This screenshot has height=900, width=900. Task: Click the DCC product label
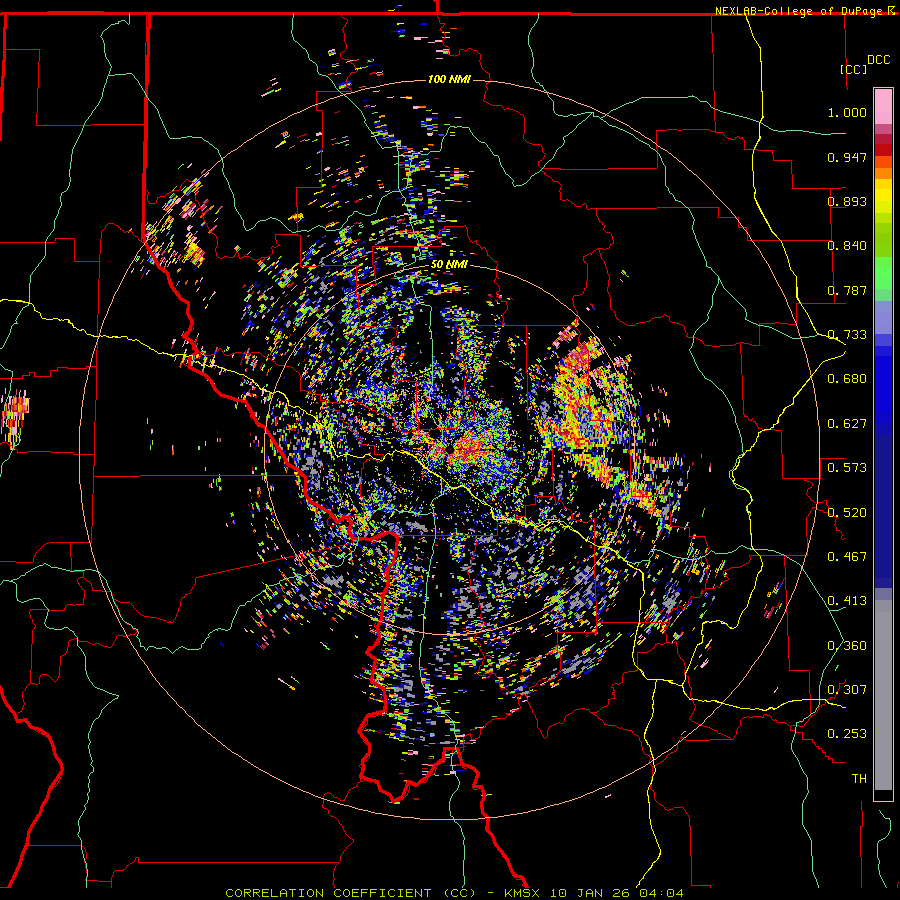[x=879, y=60]
